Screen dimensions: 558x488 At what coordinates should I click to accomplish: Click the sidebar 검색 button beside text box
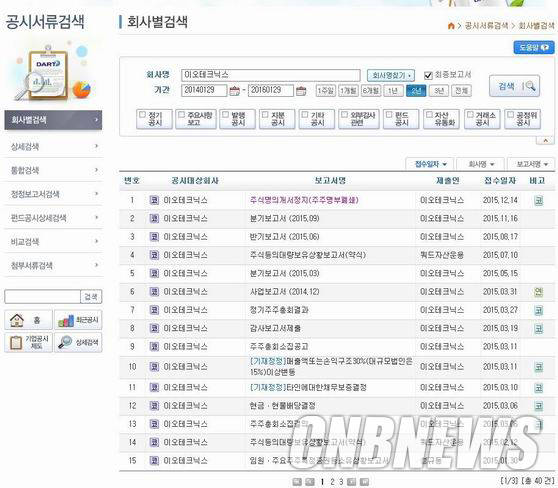click(x=91, y=297)
